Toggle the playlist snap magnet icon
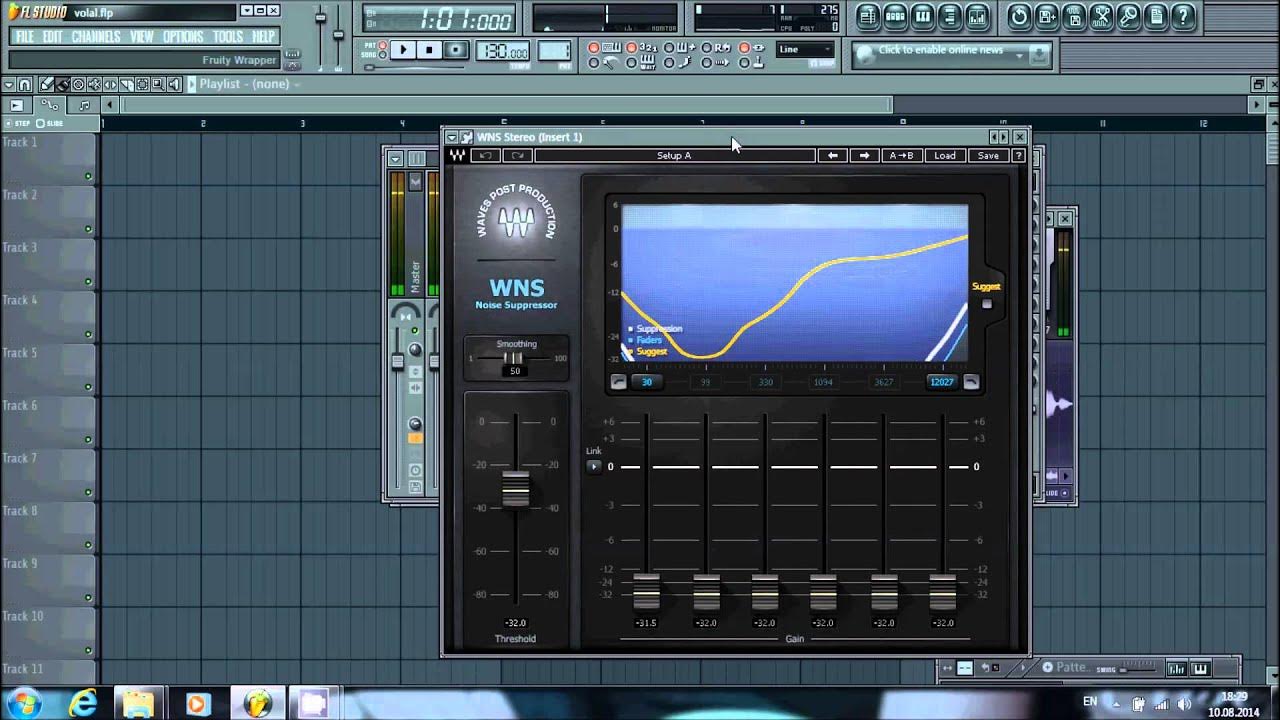The height and width of the screenshot is (720, 1280). pos(25,85)
